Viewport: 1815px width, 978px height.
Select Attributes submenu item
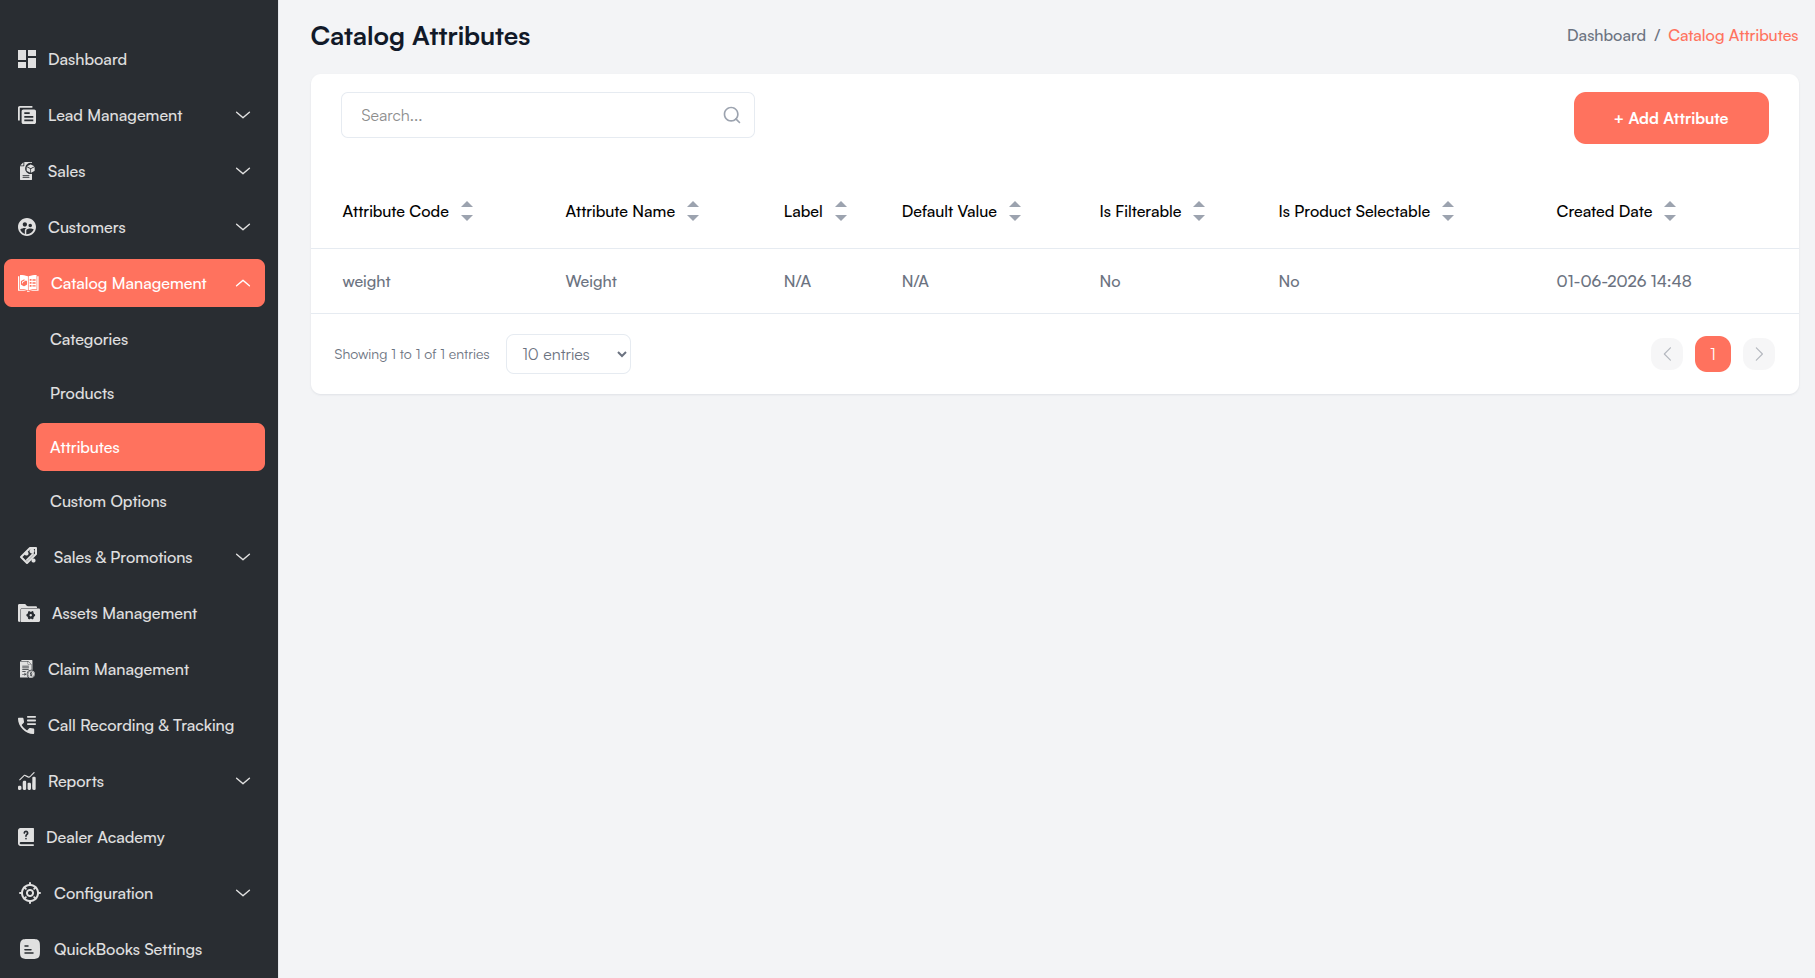(150, 447)
